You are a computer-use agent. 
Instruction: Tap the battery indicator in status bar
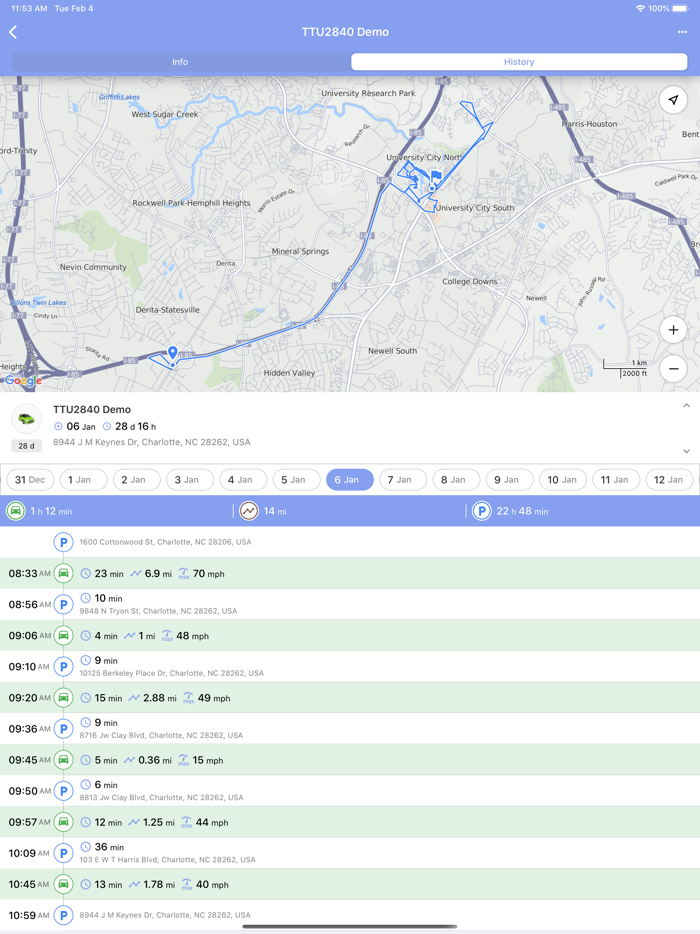pos(680,8)
